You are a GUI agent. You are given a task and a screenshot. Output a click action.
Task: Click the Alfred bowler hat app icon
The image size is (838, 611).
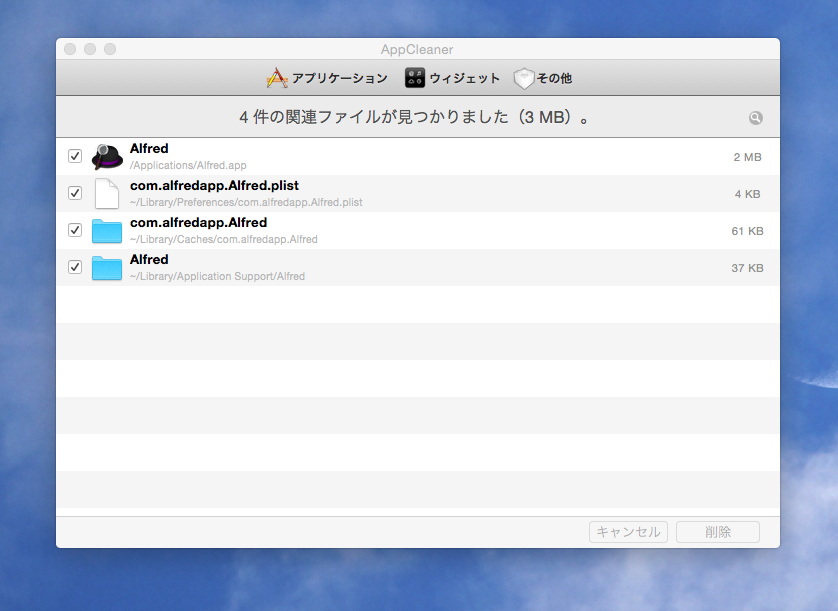(107, 156)
